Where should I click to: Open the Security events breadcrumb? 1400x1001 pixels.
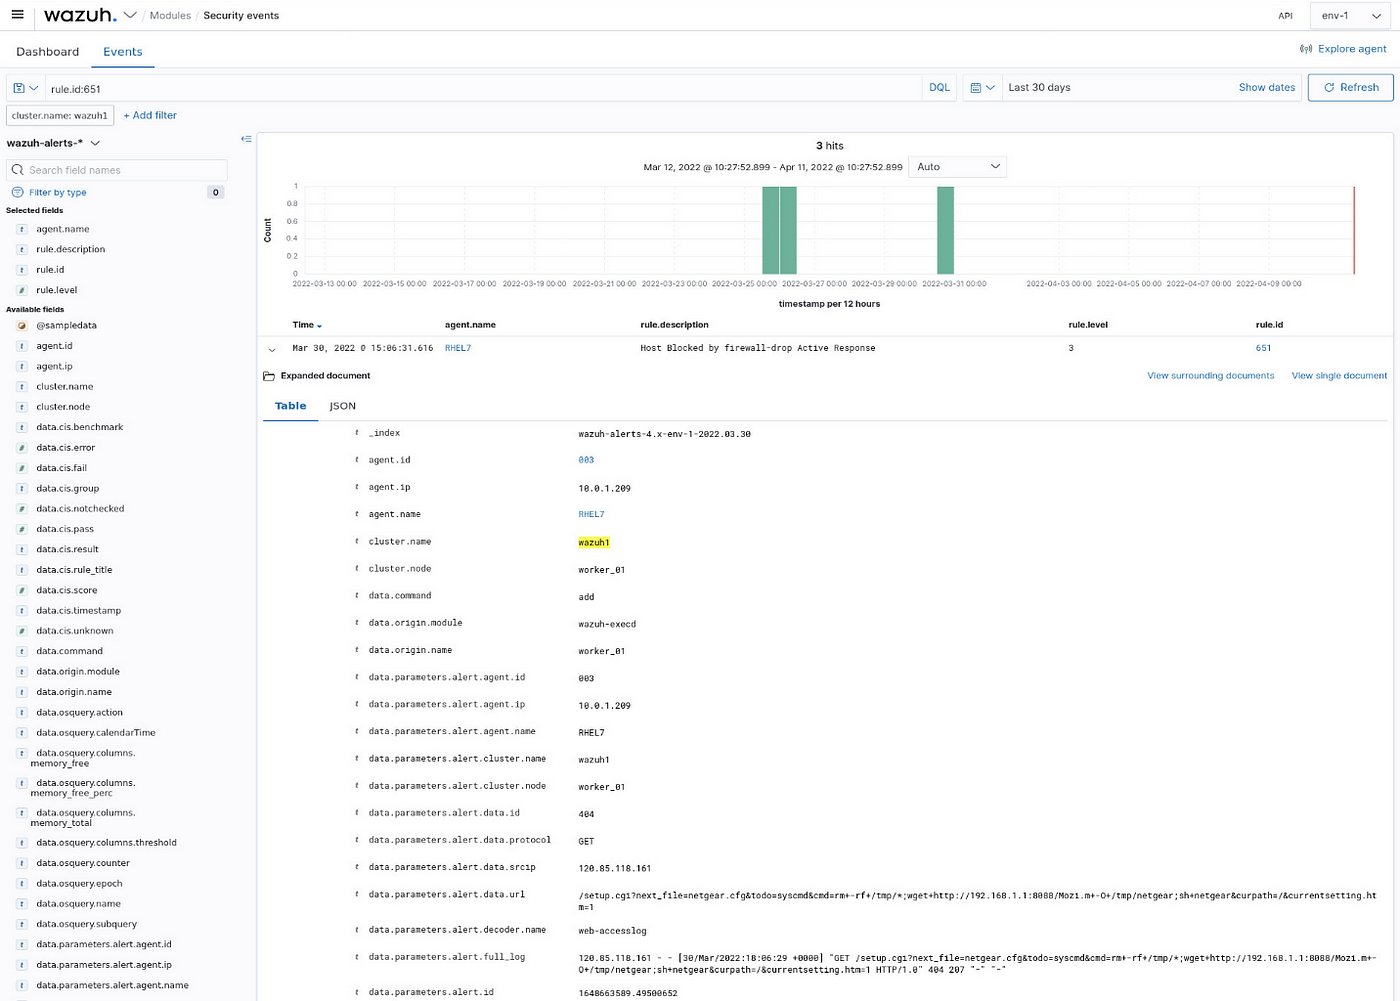(241, 16)
